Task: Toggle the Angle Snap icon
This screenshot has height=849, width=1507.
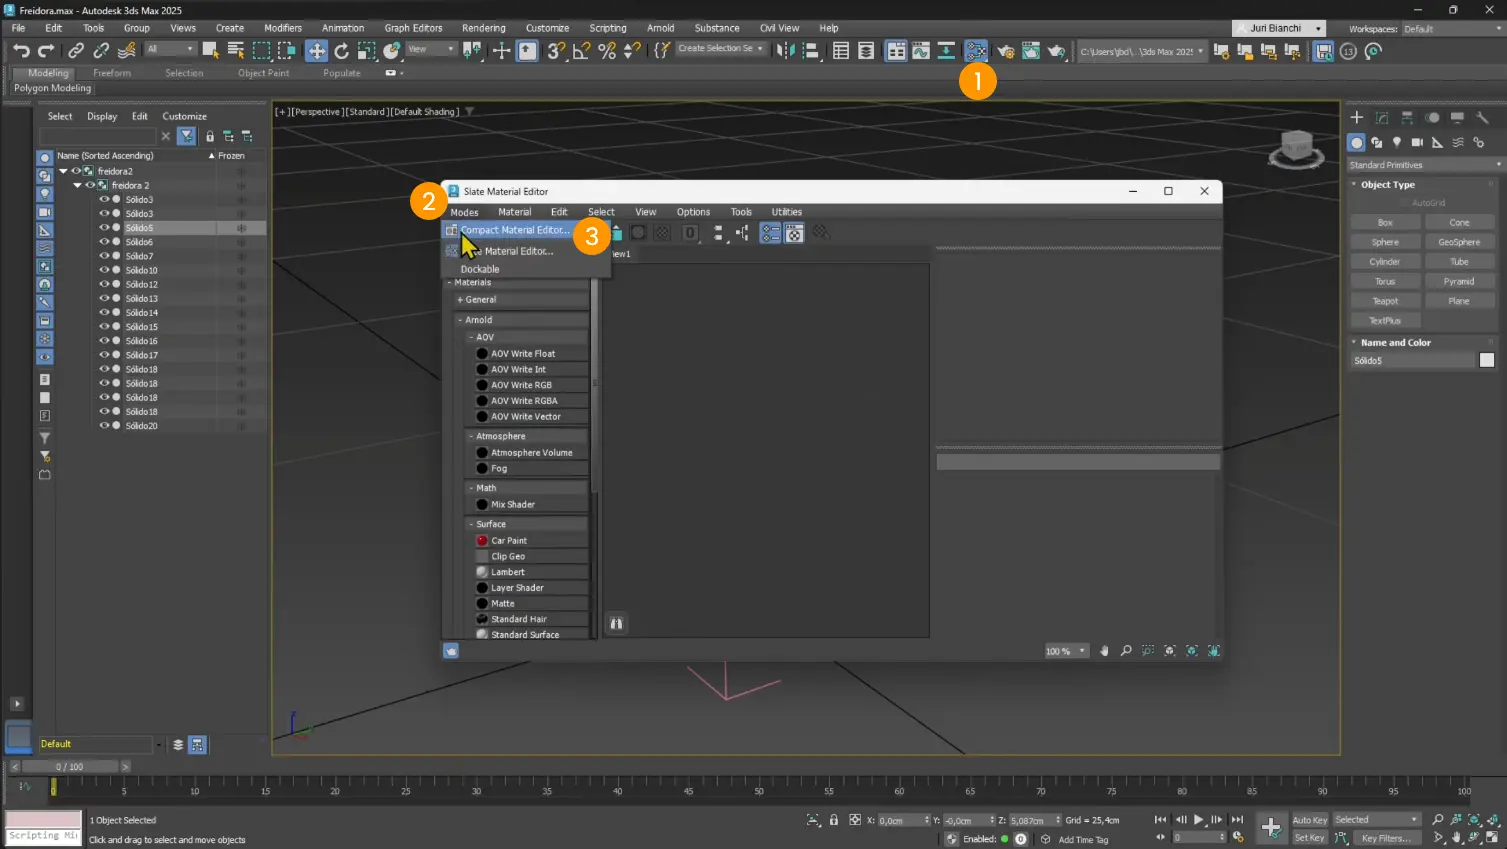Action: [581, 51]
